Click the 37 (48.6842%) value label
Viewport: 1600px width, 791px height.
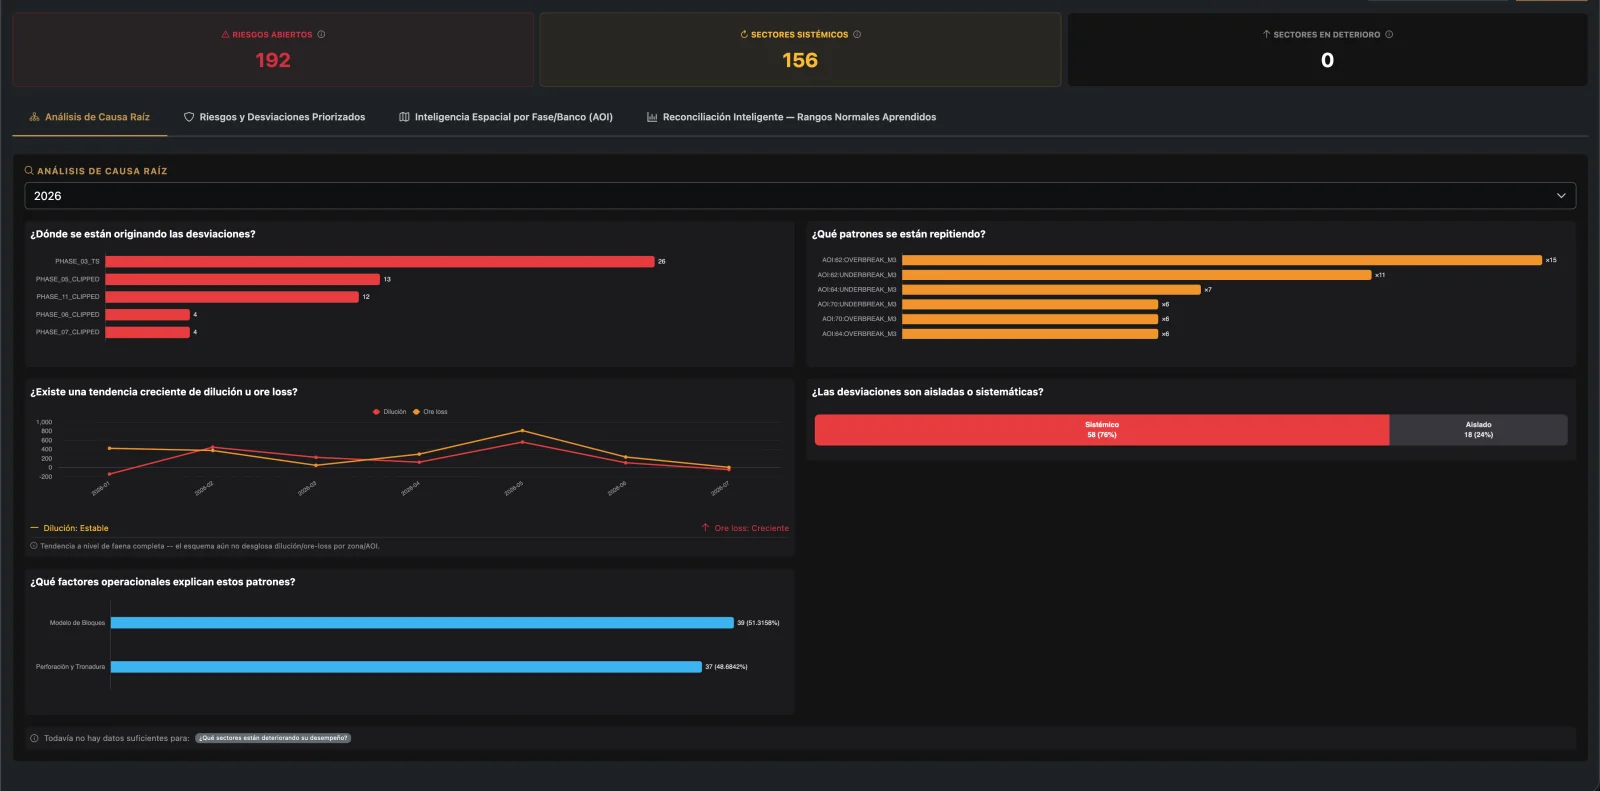click(726, 667)
